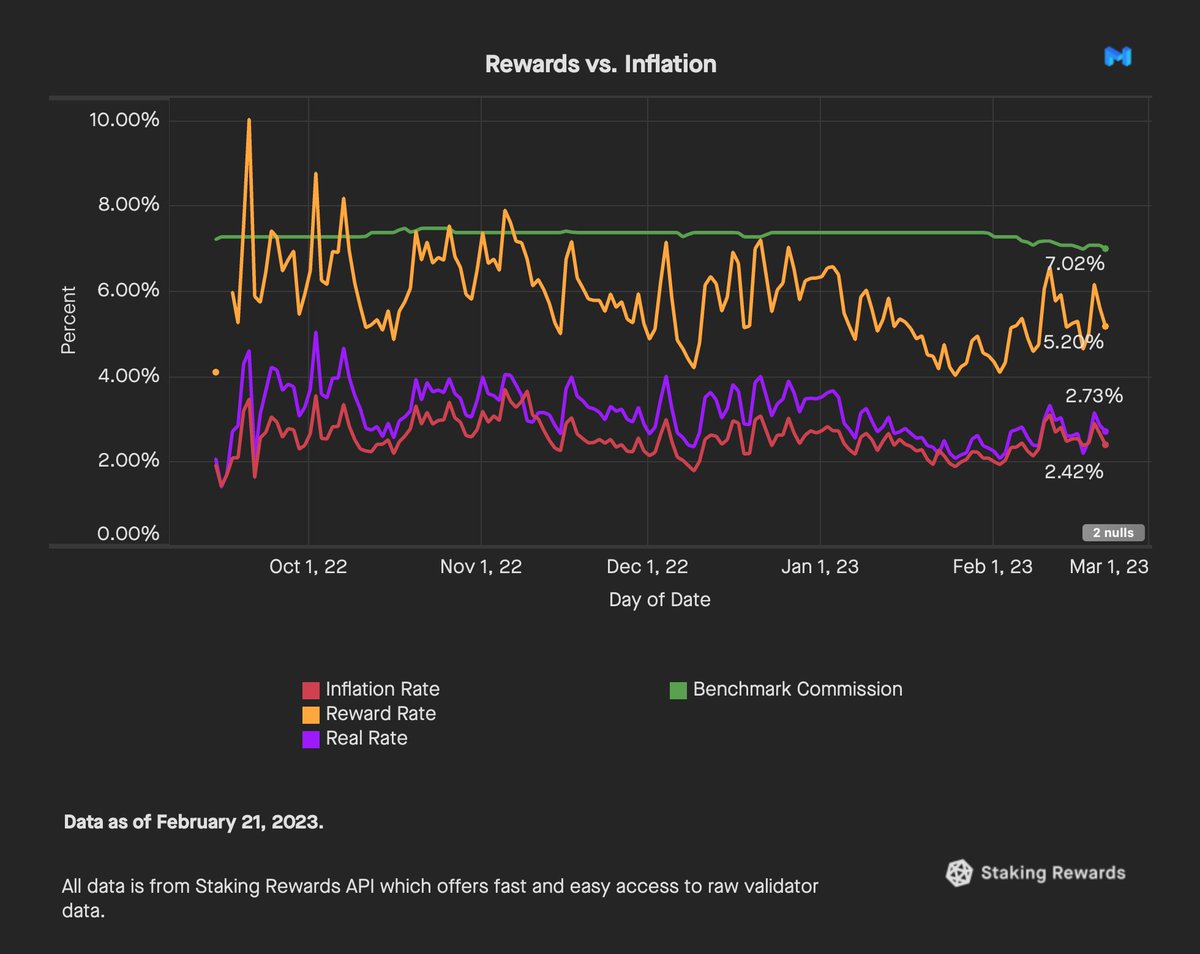The height and width of the screenshot is (954, 1200).
Task: Click the Mar 1, 23 axis tick label
Action: click(x=1109, y=566)
